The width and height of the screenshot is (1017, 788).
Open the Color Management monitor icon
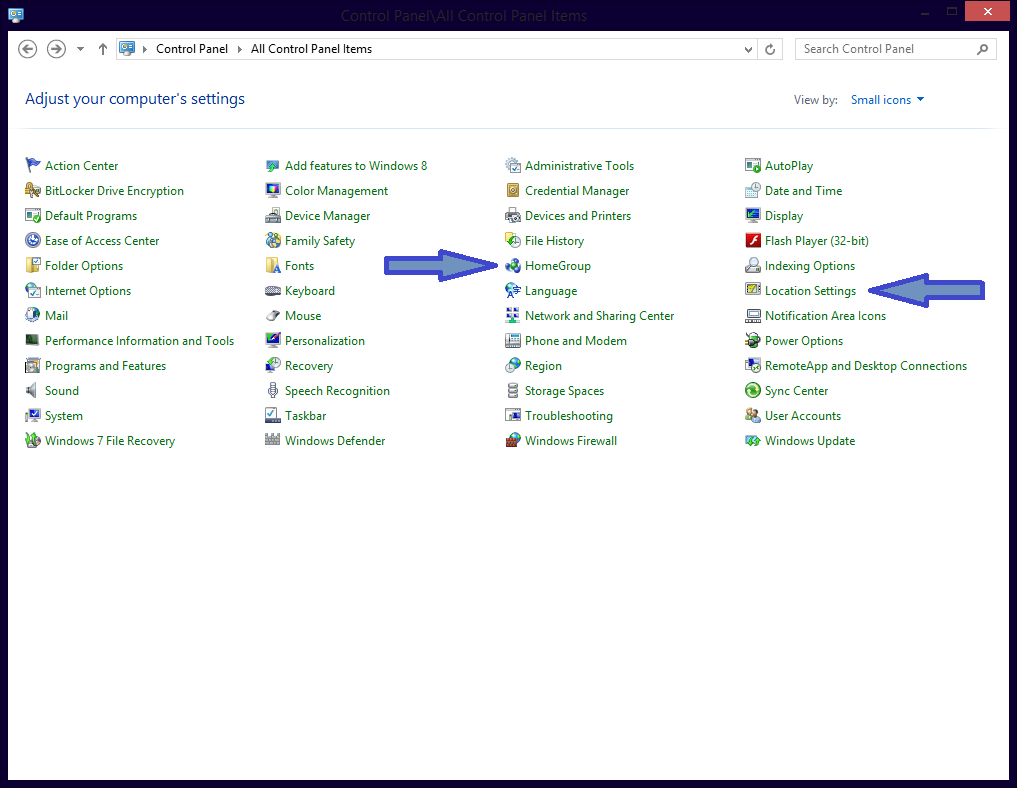pos(272,191)
